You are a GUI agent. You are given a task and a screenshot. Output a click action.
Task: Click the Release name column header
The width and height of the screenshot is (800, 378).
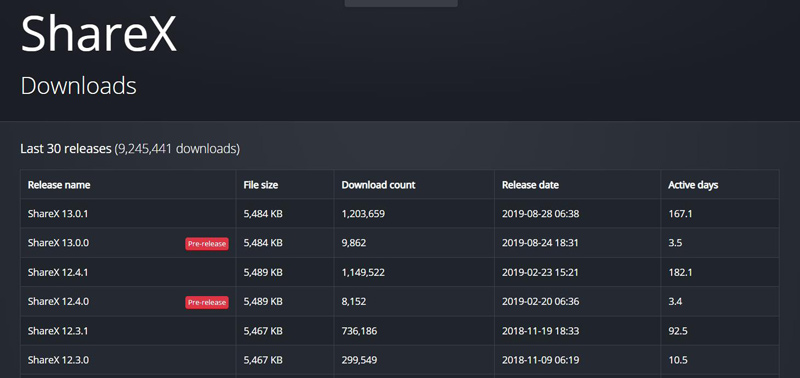point(59,185)
